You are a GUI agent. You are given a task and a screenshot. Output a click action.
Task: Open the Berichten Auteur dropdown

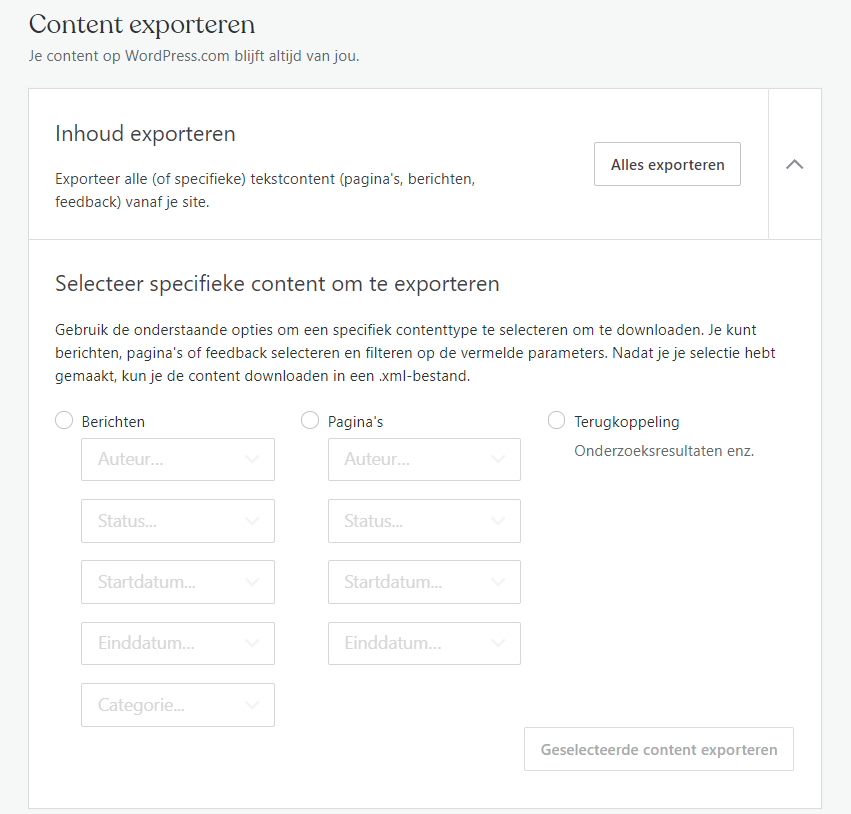[178, 460]
